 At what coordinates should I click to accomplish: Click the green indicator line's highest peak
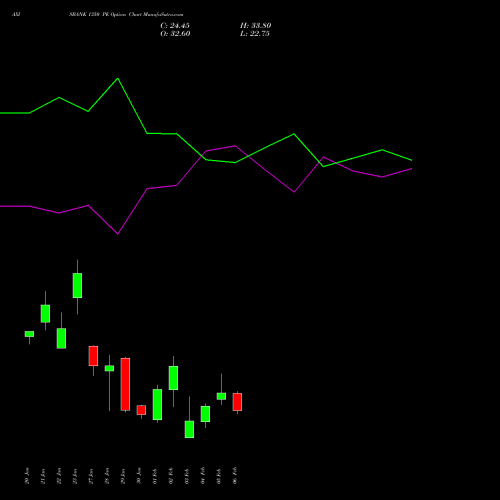coord(118,79)
